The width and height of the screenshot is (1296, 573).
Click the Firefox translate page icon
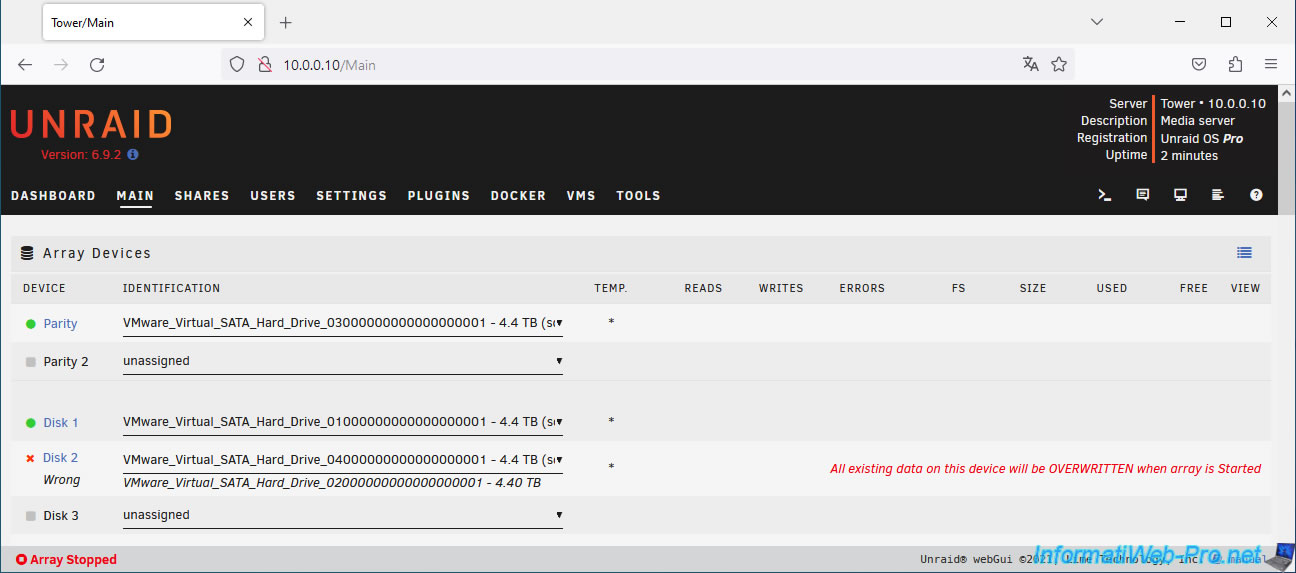1031,64
